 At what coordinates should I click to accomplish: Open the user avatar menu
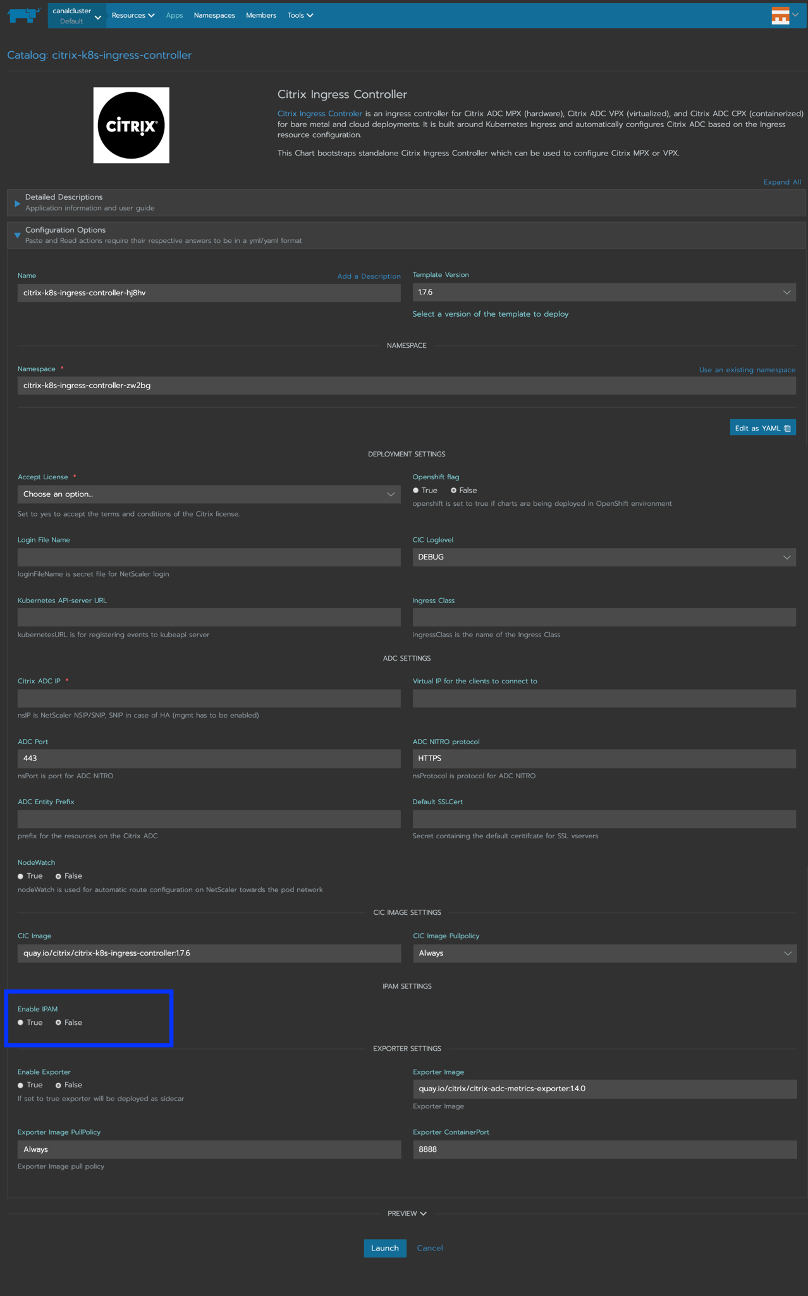785,15
